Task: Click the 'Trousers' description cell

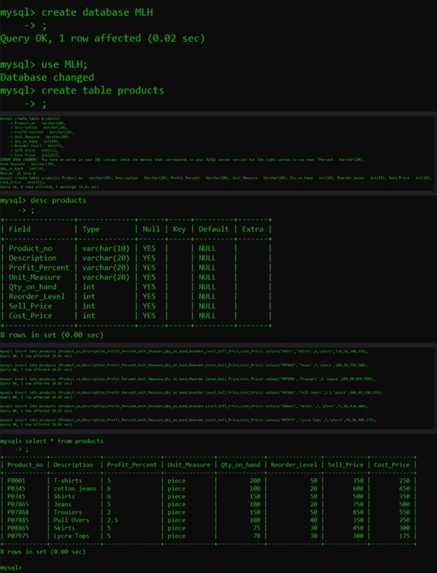Action: pyautogui.click(x=68, y=512)
